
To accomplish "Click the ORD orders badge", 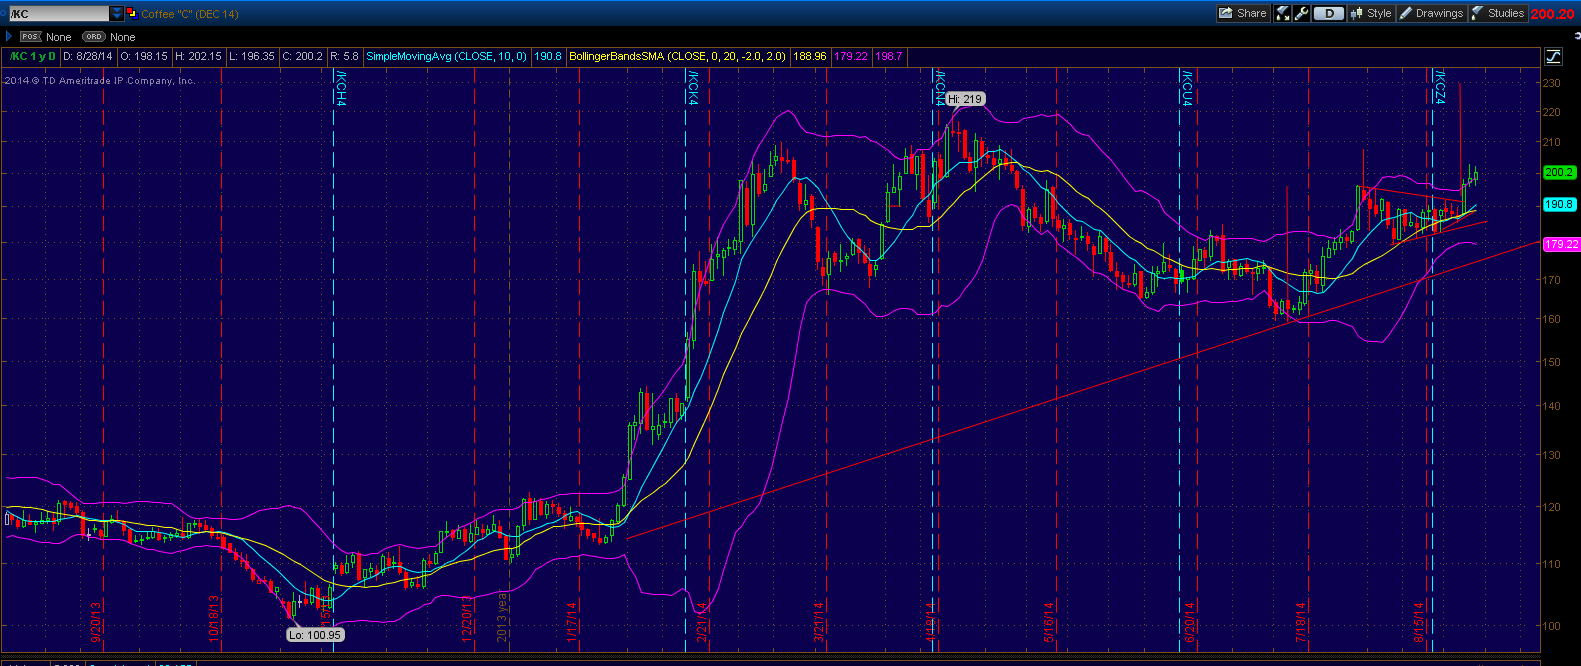I will [x=93, y=37].
